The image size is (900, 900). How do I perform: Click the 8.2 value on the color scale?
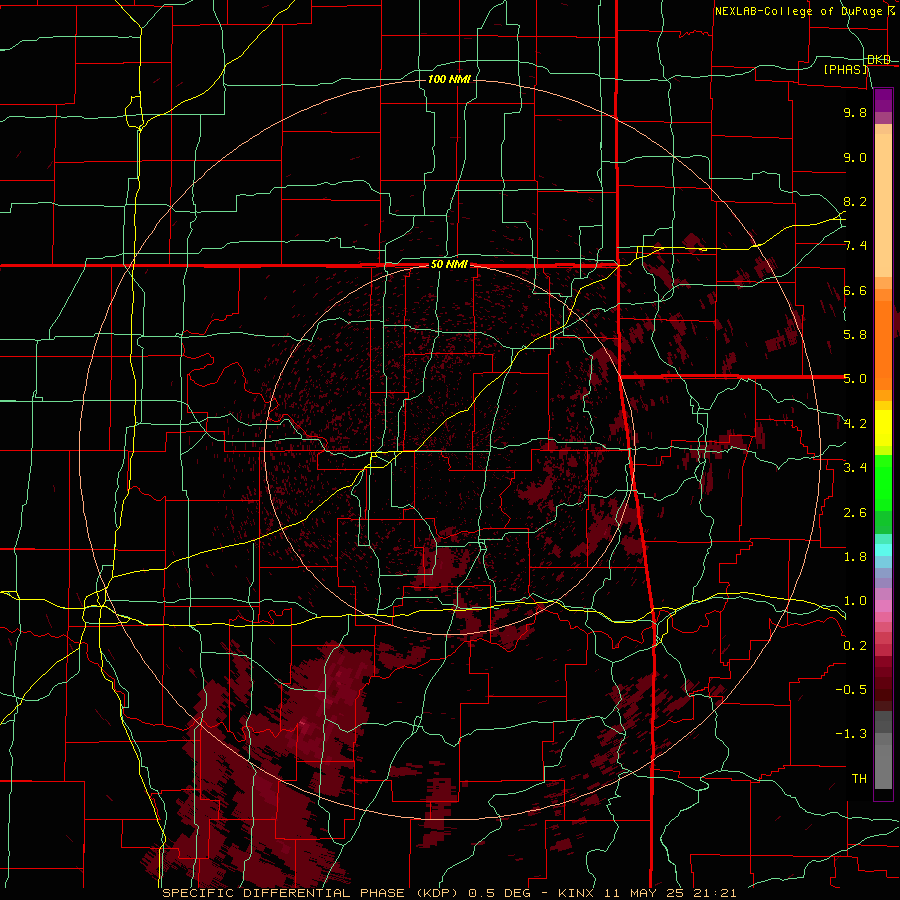pyautogui.click(x=855, y=201)
